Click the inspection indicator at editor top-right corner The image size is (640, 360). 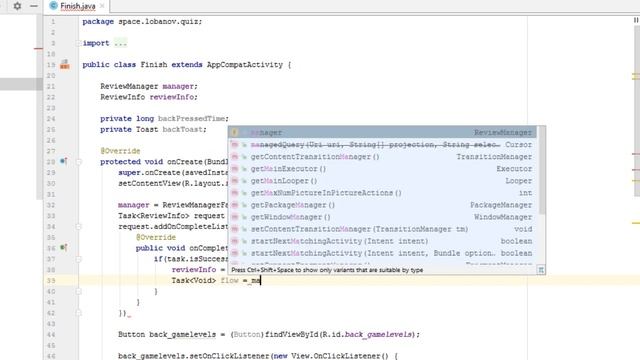click(636, 20)
